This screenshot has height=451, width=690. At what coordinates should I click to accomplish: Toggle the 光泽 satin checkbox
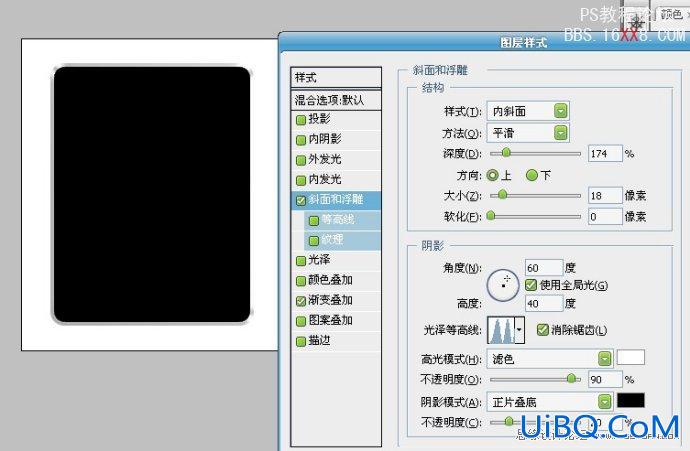301,261
